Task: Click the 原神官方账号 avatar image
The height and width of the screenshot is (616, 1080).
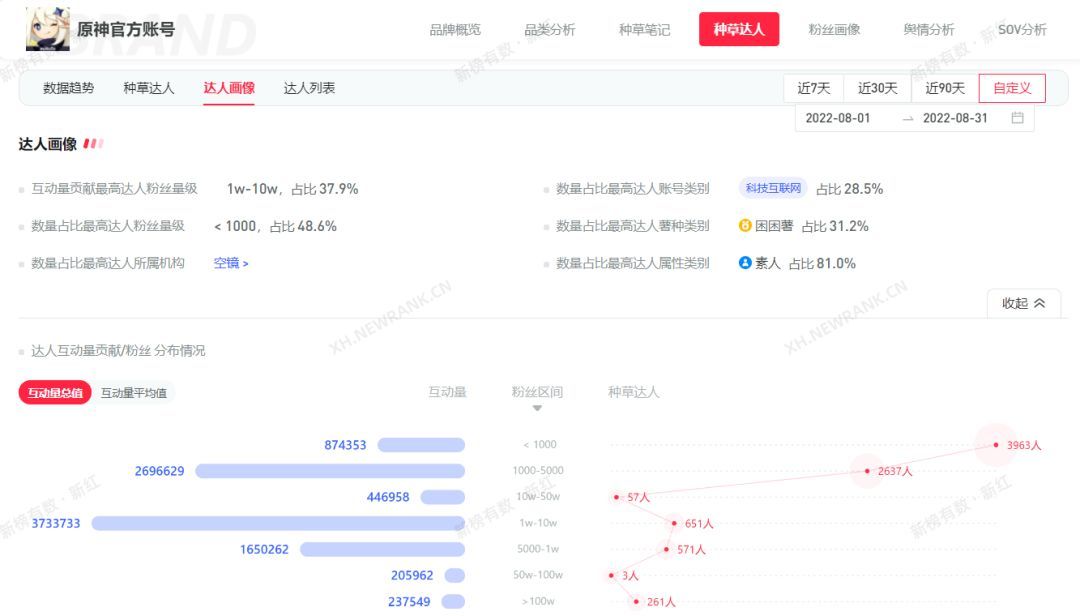Action: [x=48, y=29]
